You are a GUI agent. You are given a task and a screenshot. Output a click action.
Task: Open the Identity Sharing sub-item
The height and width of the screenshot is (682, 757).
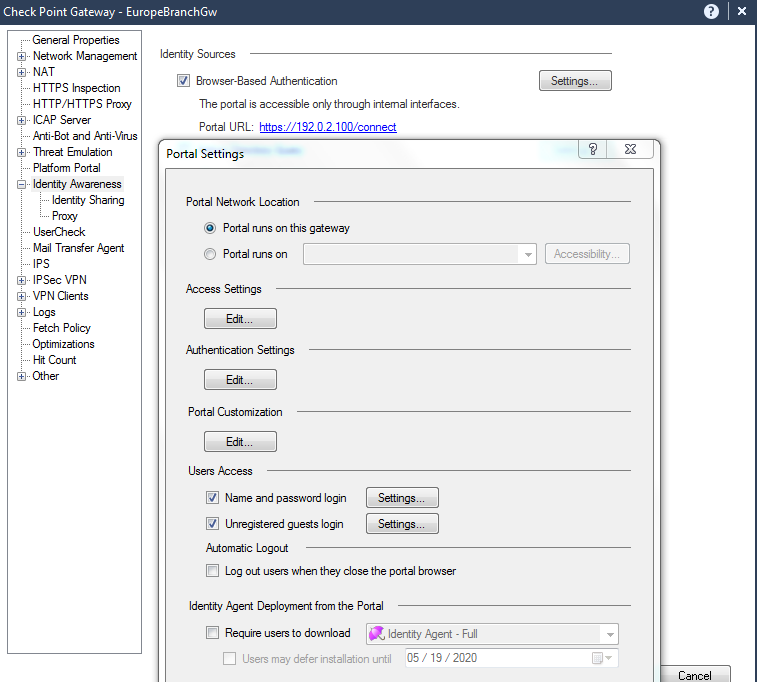point(88,200)
